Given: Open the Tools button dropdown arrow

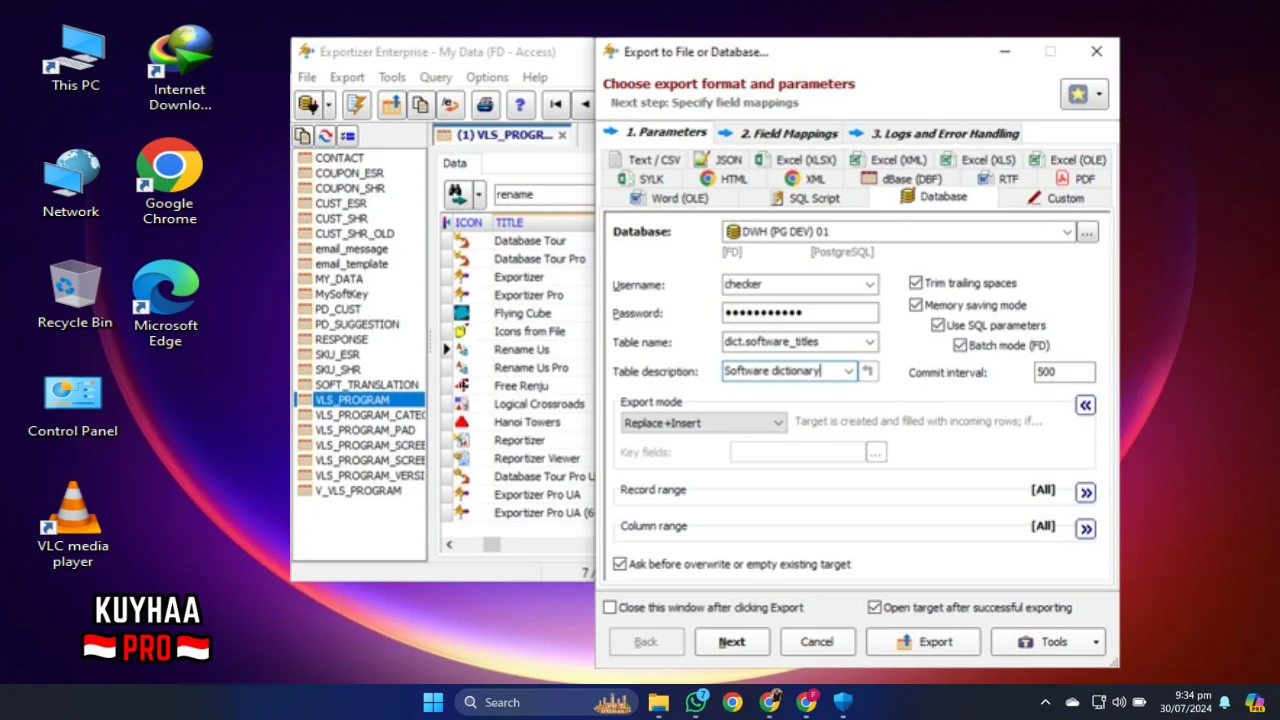Looking at the screenshot, I should pos(1096,642).
